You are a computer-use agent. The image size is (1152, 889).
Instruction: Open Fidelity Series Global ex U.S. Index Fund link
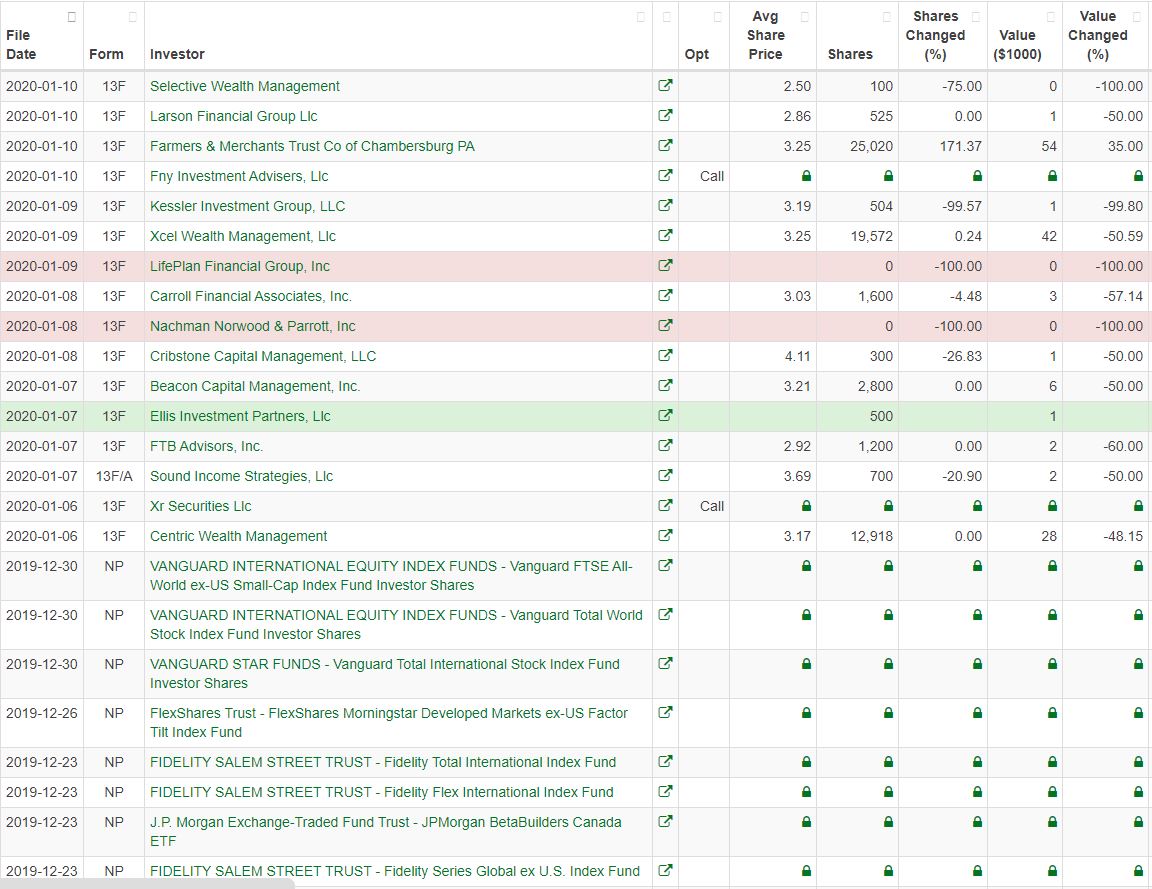click(395, 871)
